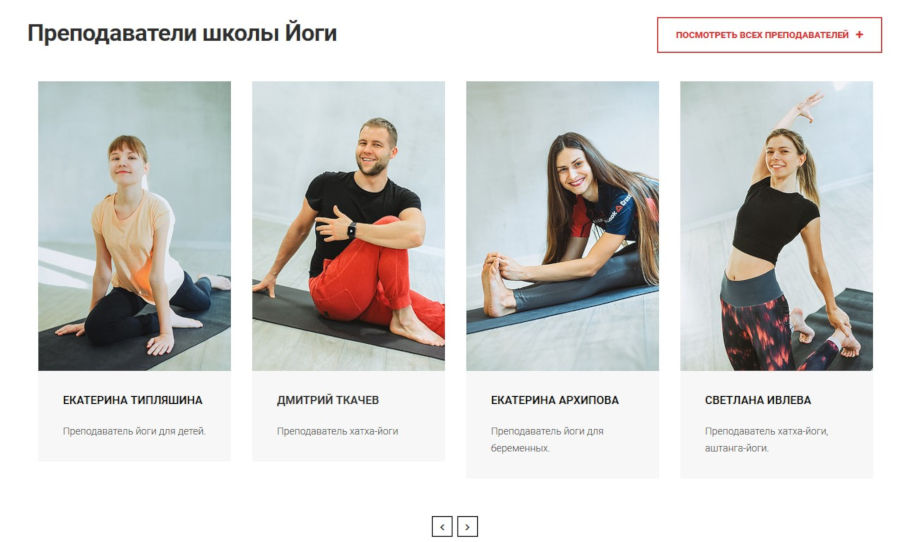Click the Екатерина Архипова teacher card footer
The height and width of the screenshot is (542, 900).
562,424
